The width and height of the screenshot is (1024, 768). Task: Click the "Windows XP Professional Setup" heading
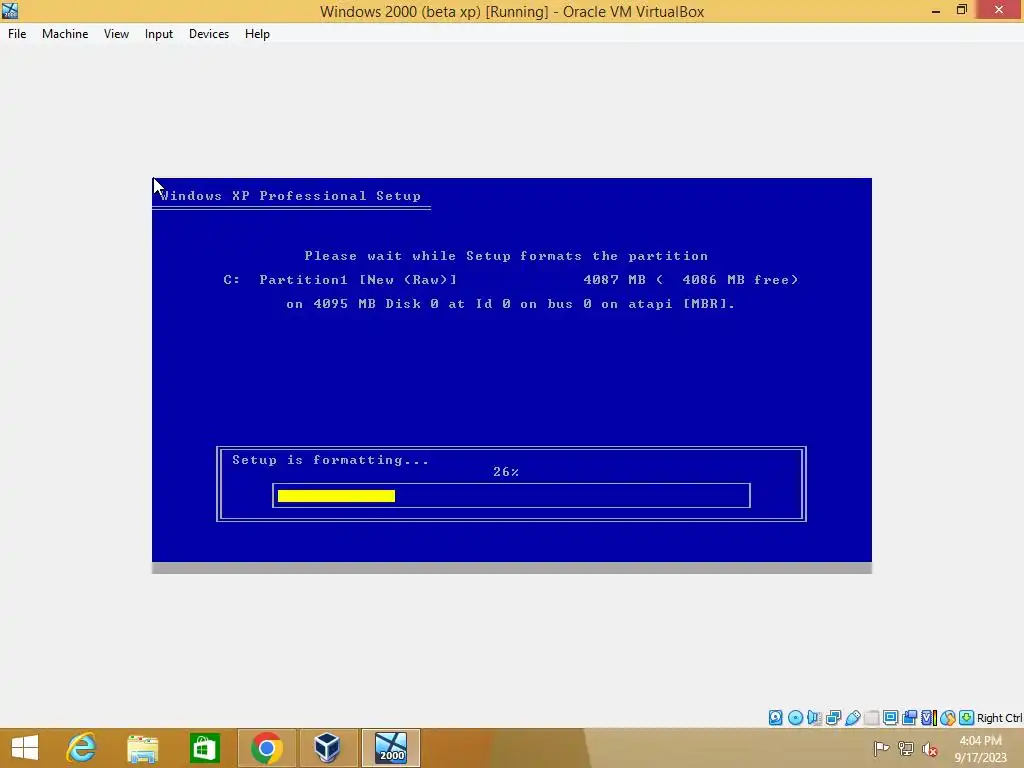[291, 196]
